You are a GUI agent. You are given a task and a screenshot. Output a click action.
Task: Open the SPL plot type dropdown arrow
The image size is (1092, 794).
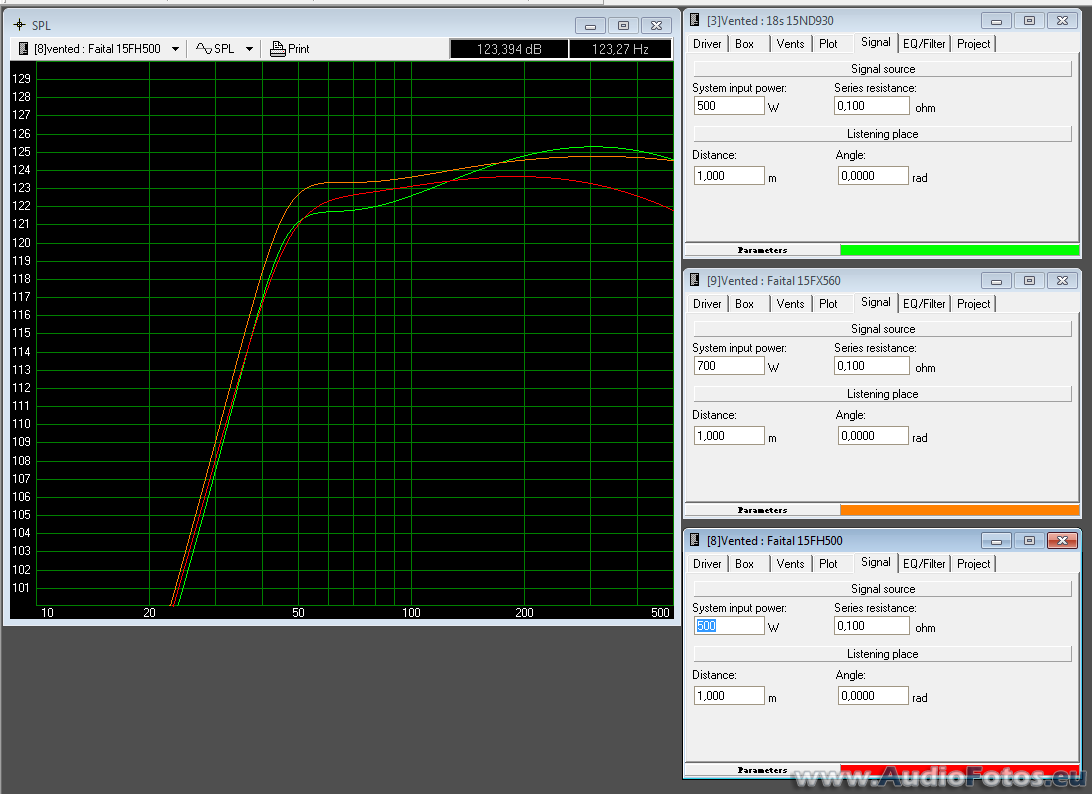click(249, 49)
